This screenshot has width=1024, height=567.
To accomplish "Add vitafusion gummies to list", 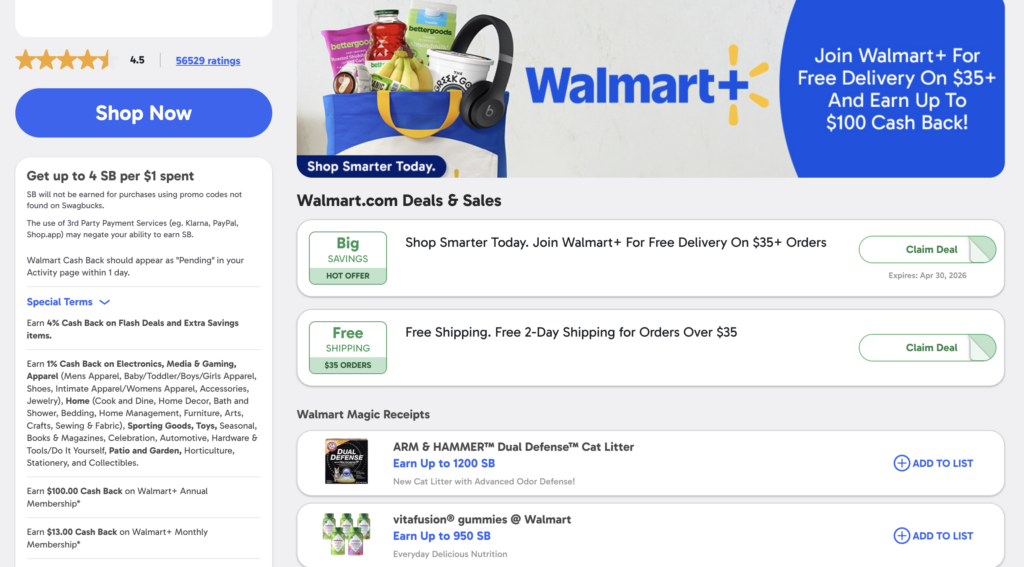I will 942,536.
